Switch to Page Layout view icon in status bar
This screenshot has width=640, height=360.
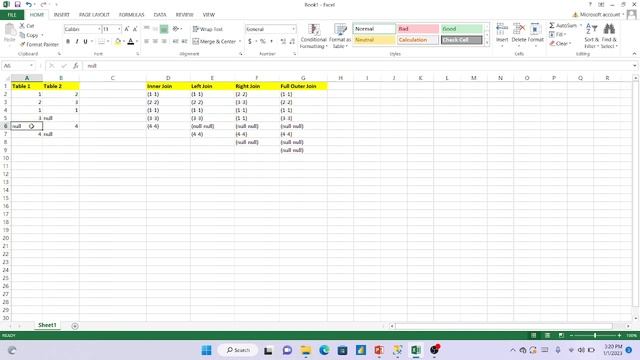pyautogui.click(x=547, y=335)
